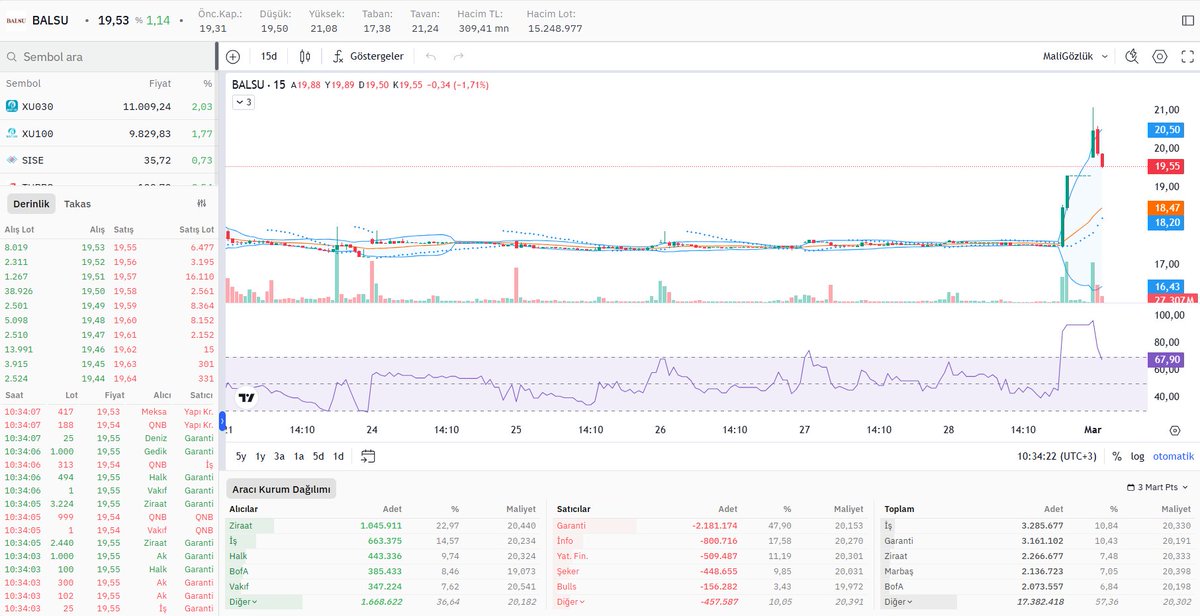Click the SISE symbol icon
Viewport: 1200px width, 616px height.
pos(12,160)
